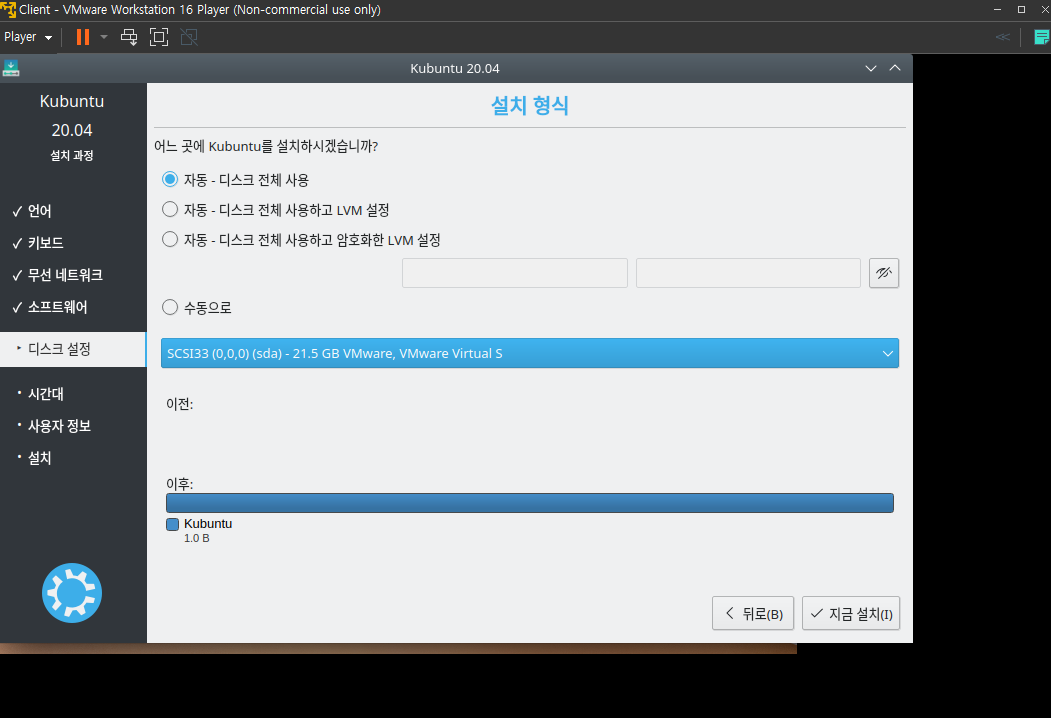The image size is (1051, 718).
Task: Click the Kubuntu legend color square
Action: (172, 524)
